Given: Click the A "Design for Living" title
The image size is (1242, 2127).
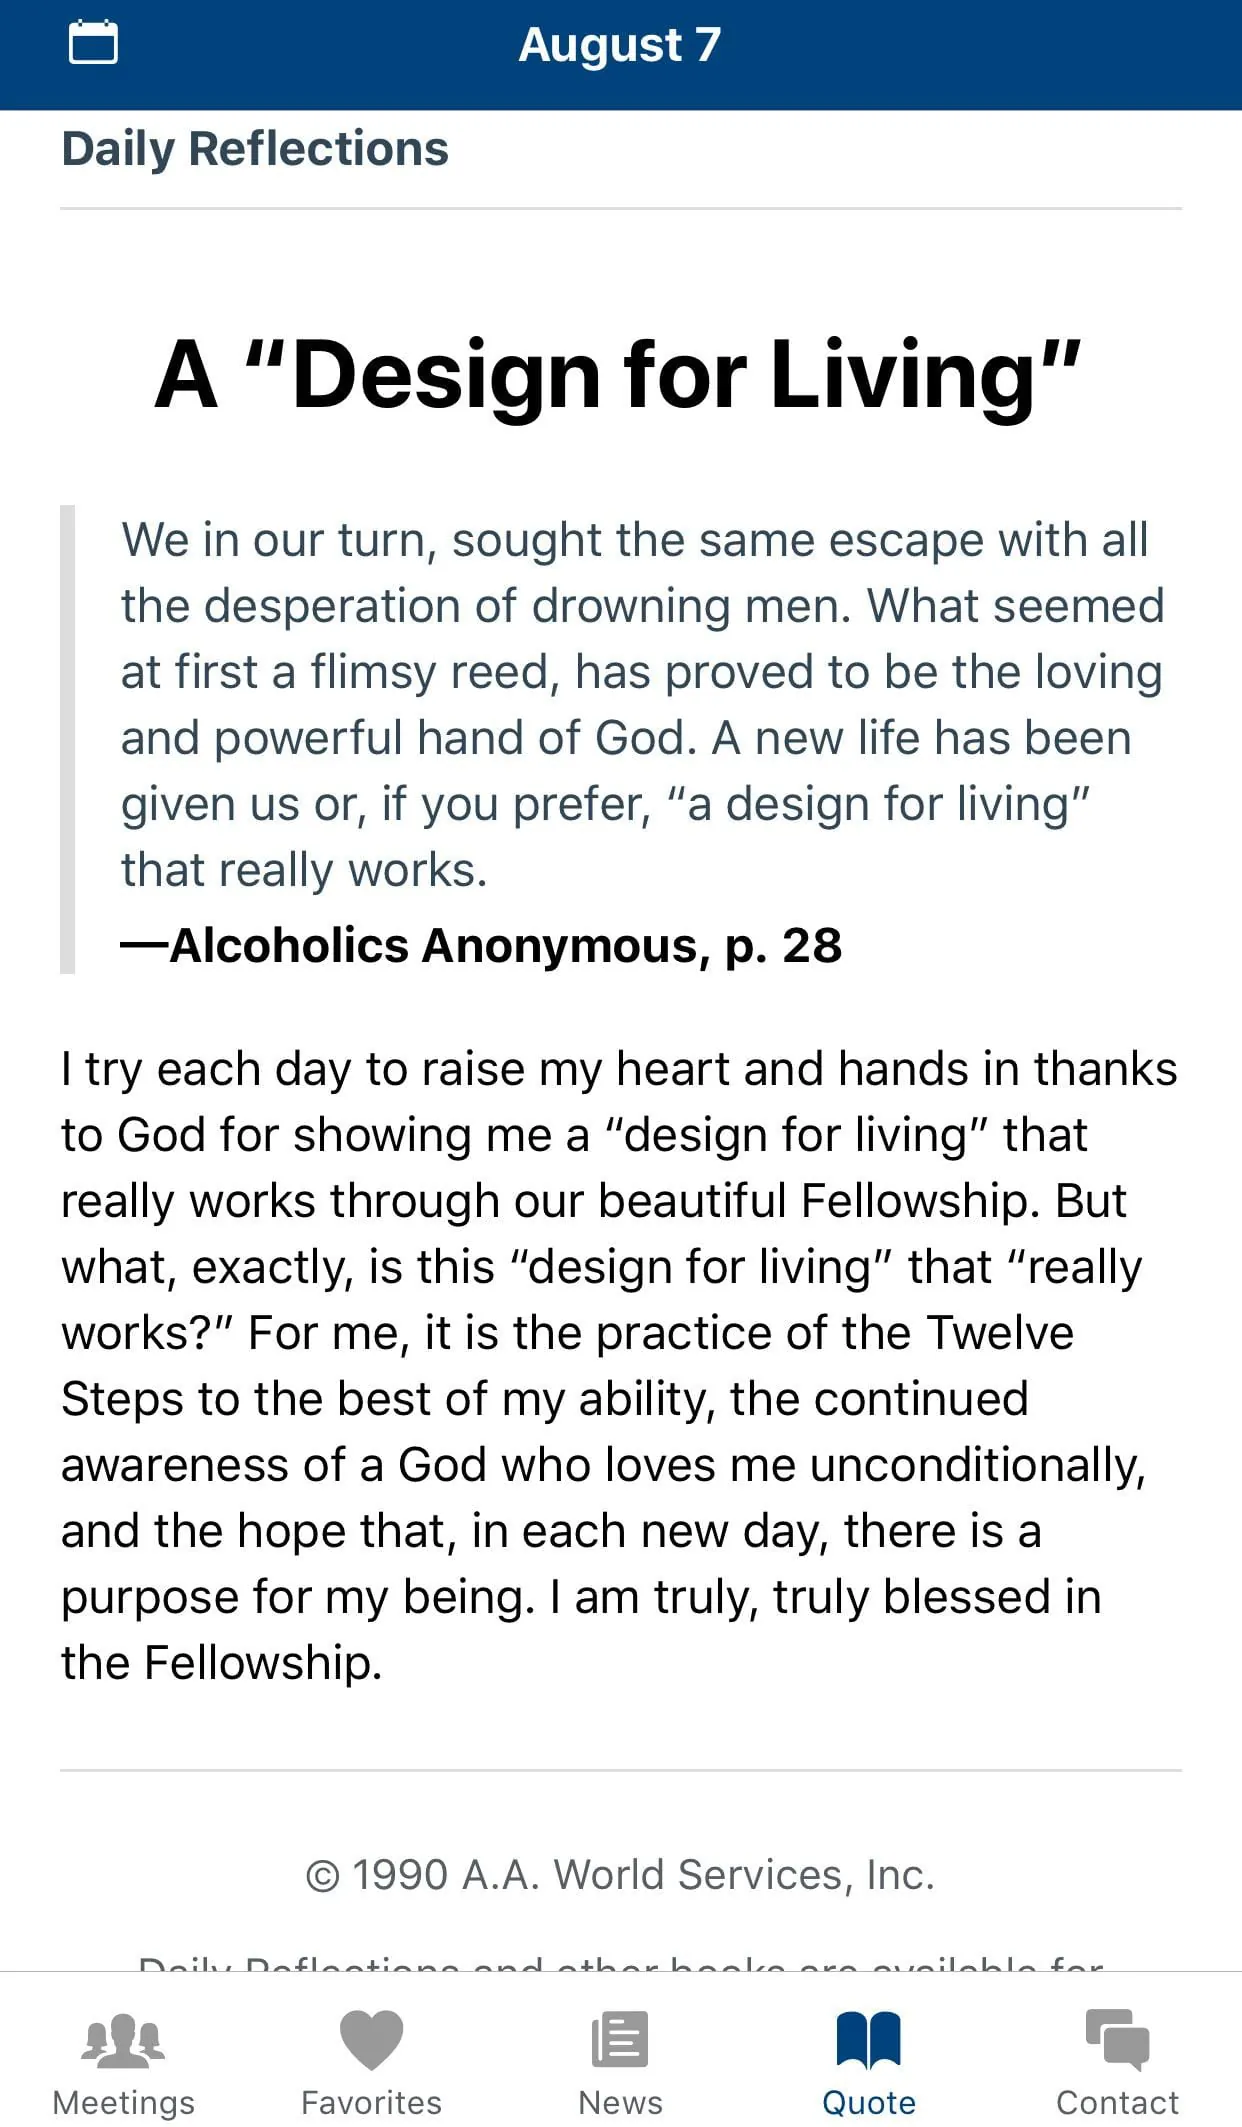Looking at the screenshot, I should point(620,375).
